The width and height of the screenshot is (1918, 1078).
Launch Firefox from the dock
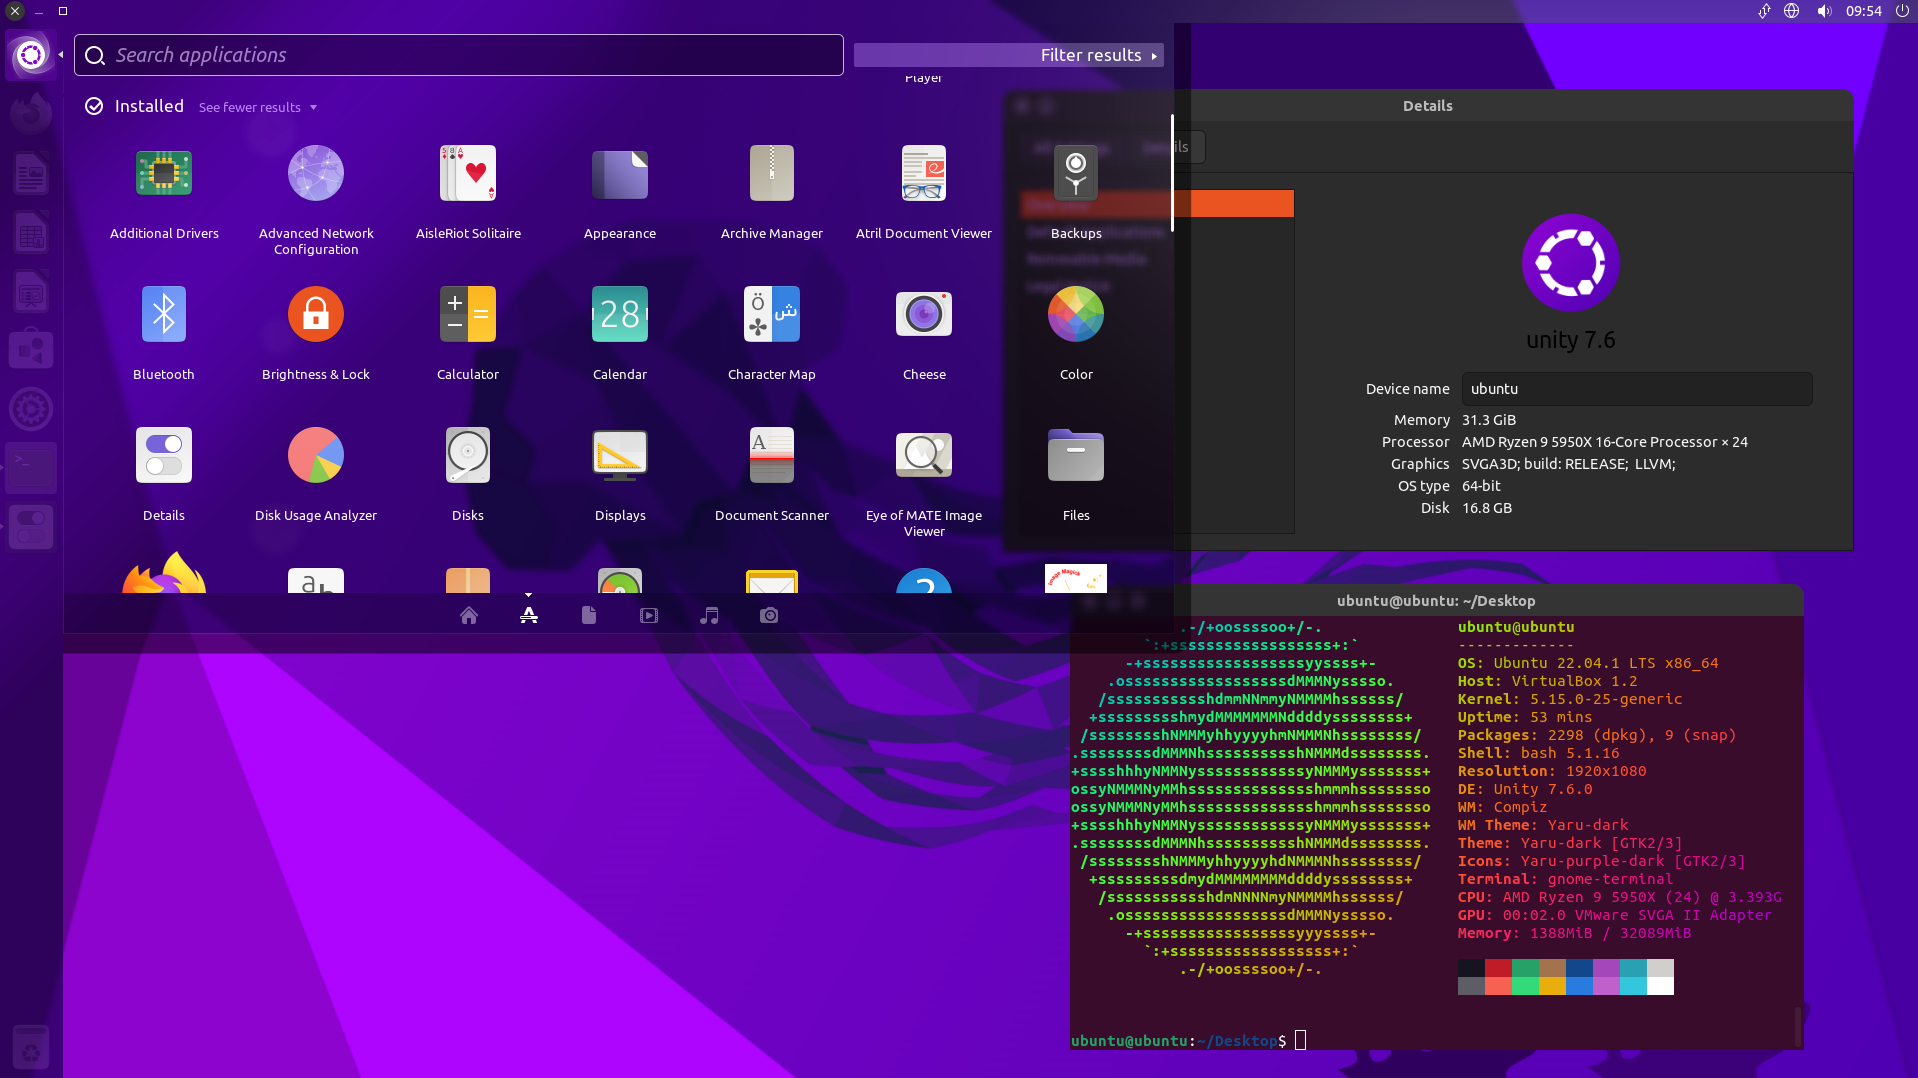point(31,112)
